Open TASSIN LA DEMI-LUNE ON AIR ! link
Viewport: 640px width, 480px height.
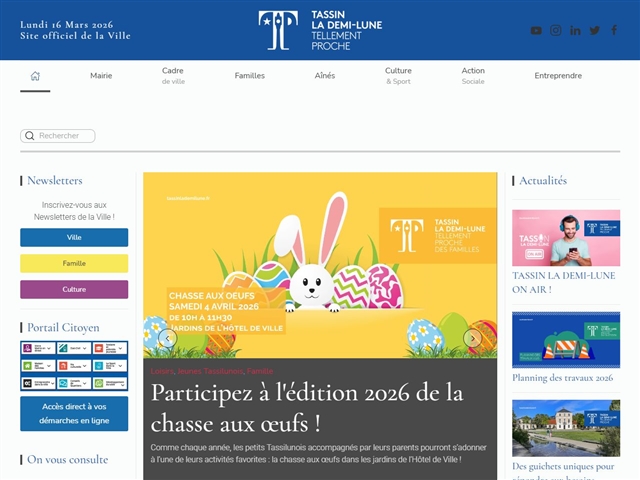click(563, 282)
